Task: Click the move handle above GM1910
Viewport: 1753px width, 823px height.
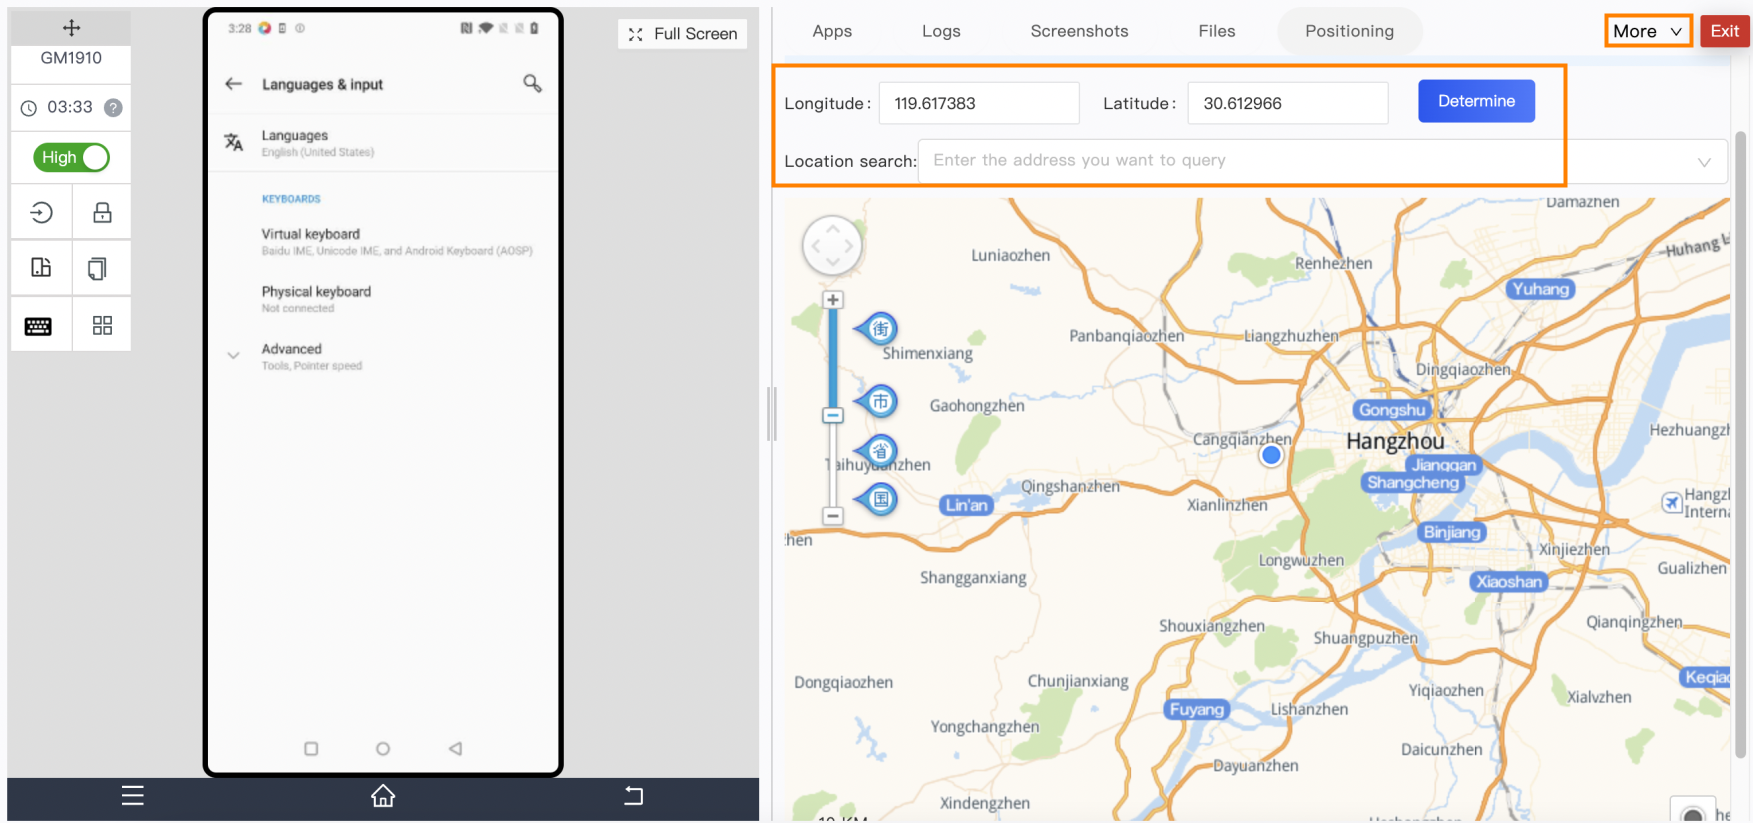Action: point(71,28)
